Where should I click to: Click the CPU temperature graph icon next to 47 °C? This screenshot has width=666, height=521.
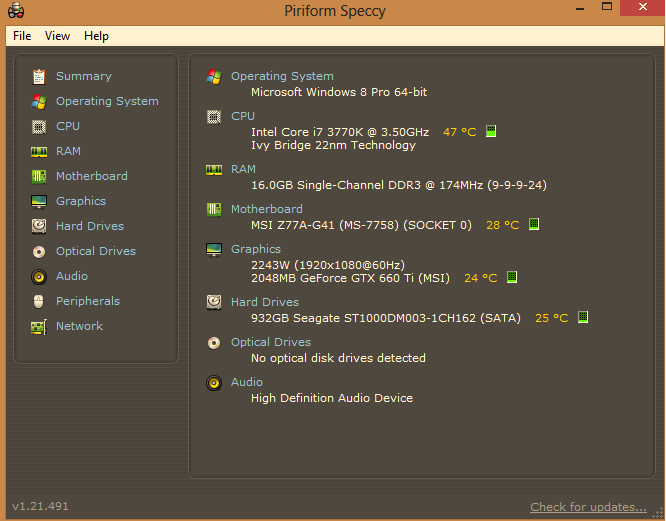tap(491, 131)
